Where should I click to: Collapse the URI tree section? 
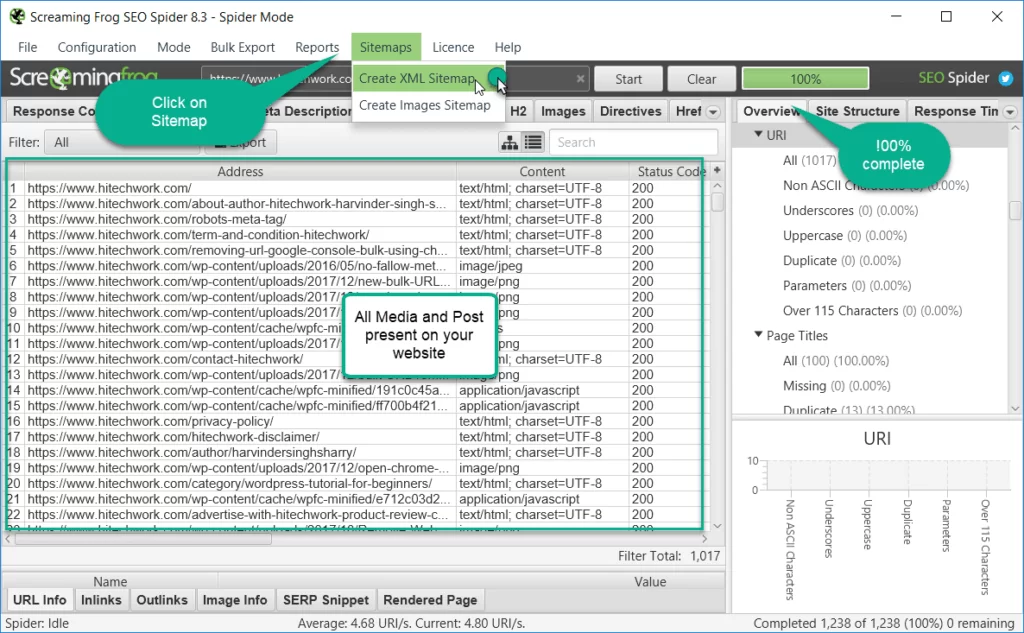(758, 135)
